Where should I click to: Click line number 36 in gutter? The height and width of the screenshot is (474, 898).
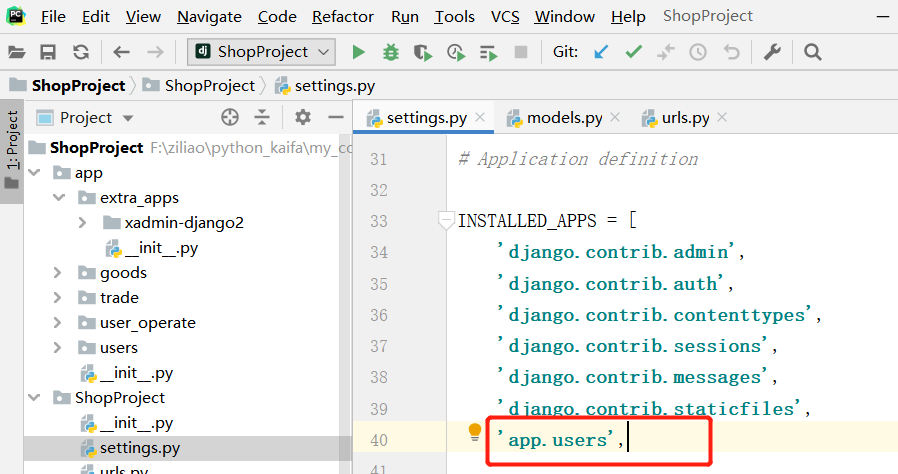tap(379, 315)
